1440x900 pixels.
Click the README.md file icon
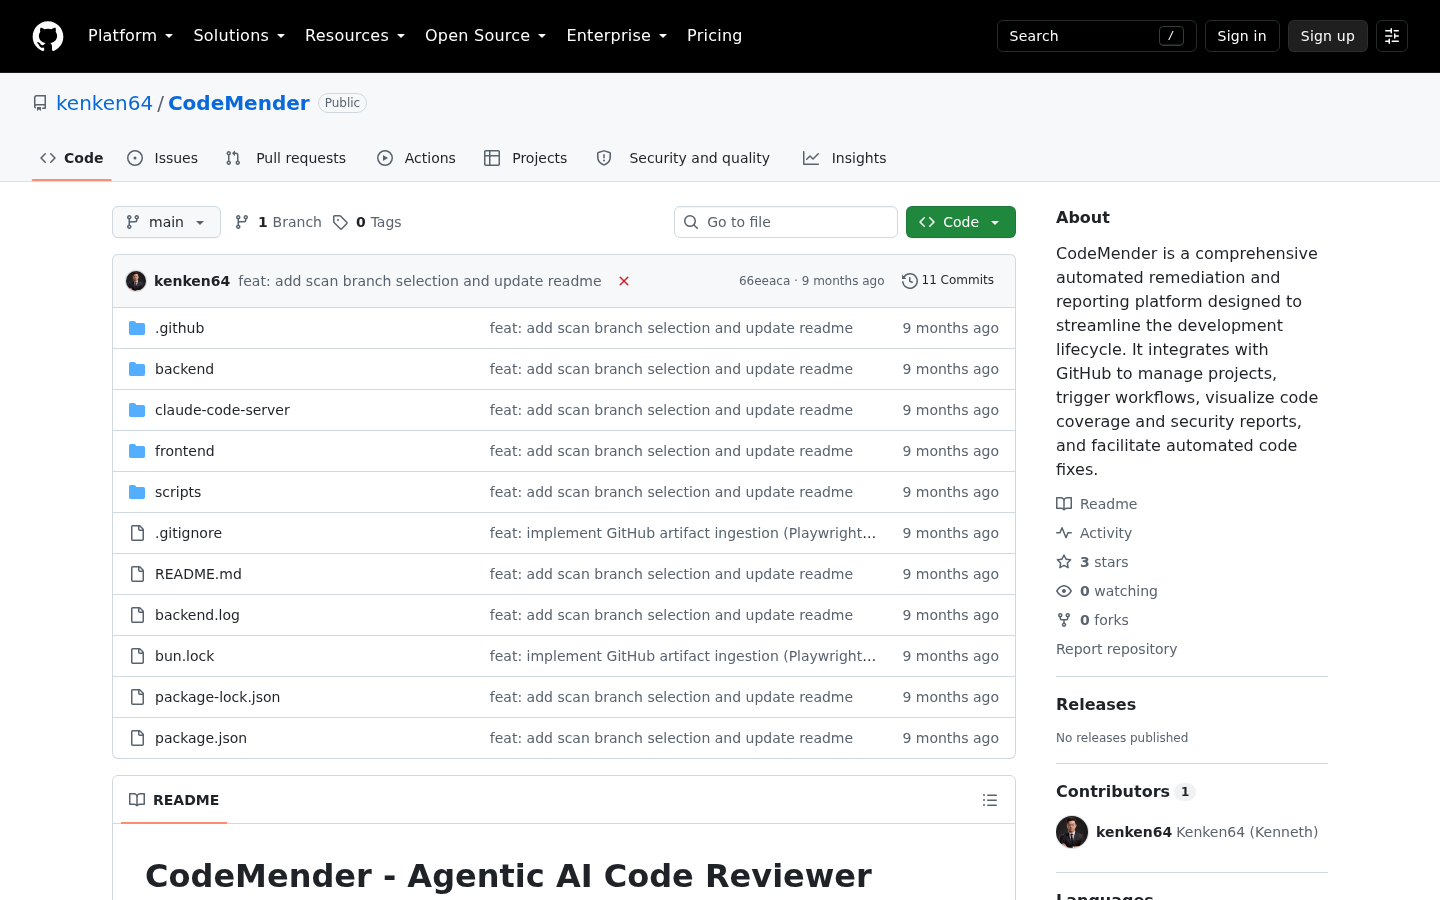[137, 574]
